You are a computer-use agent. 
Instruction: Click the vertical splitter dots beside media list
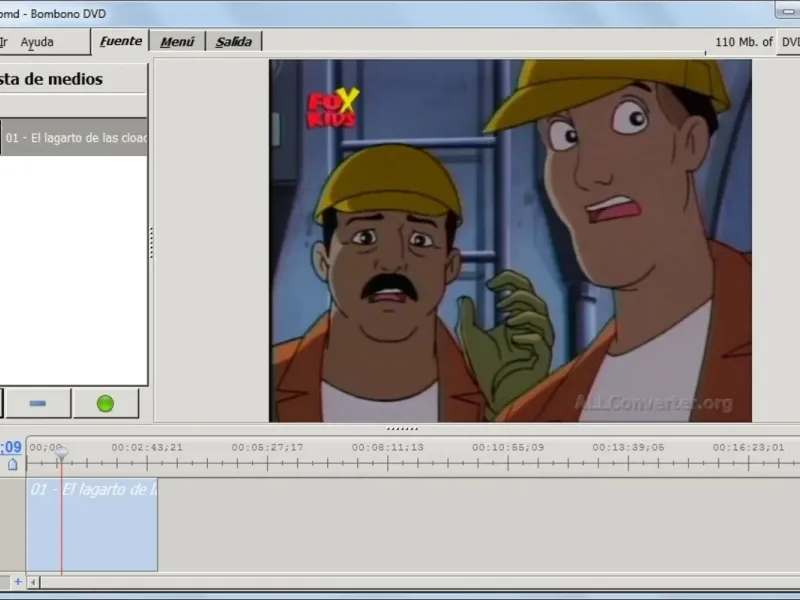tap(151, 242)
